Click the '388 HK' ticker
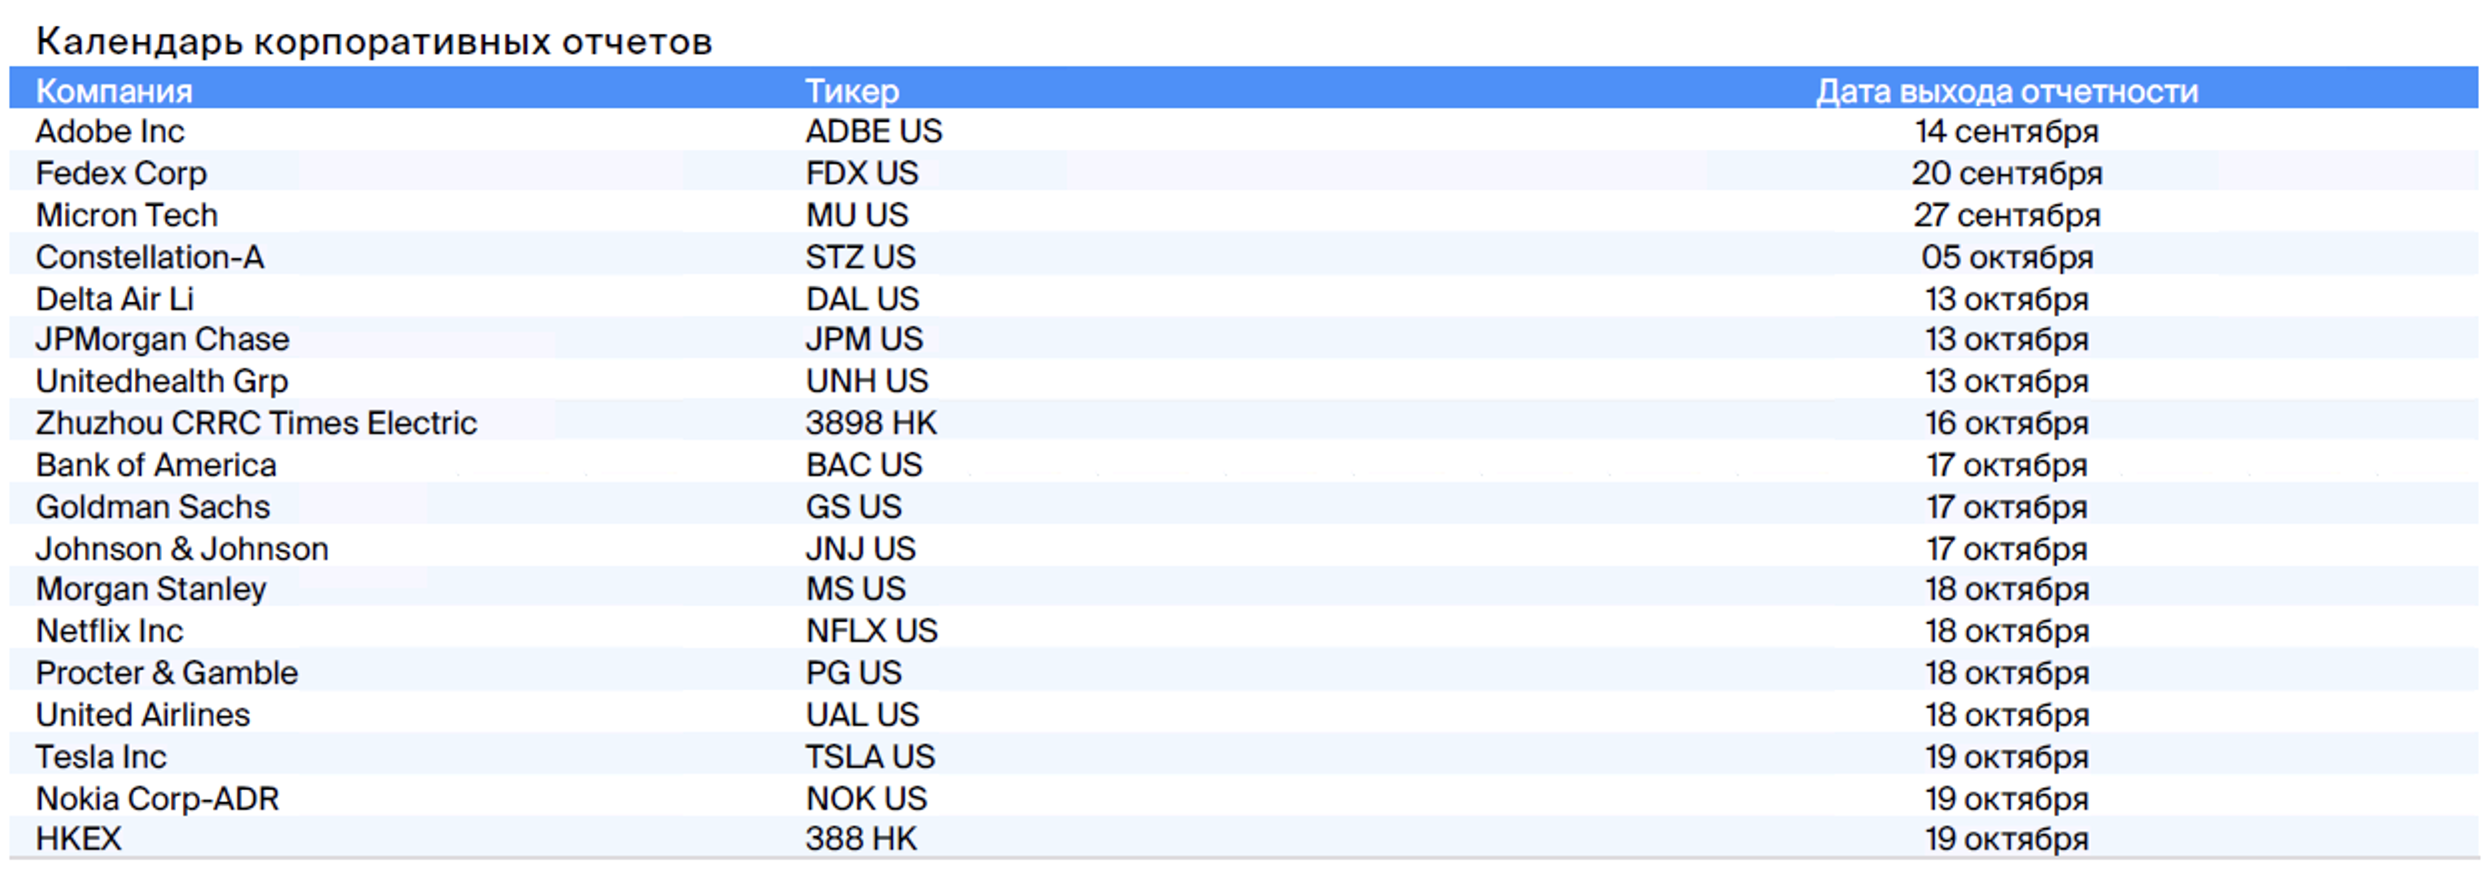 [x=861, y=838]
